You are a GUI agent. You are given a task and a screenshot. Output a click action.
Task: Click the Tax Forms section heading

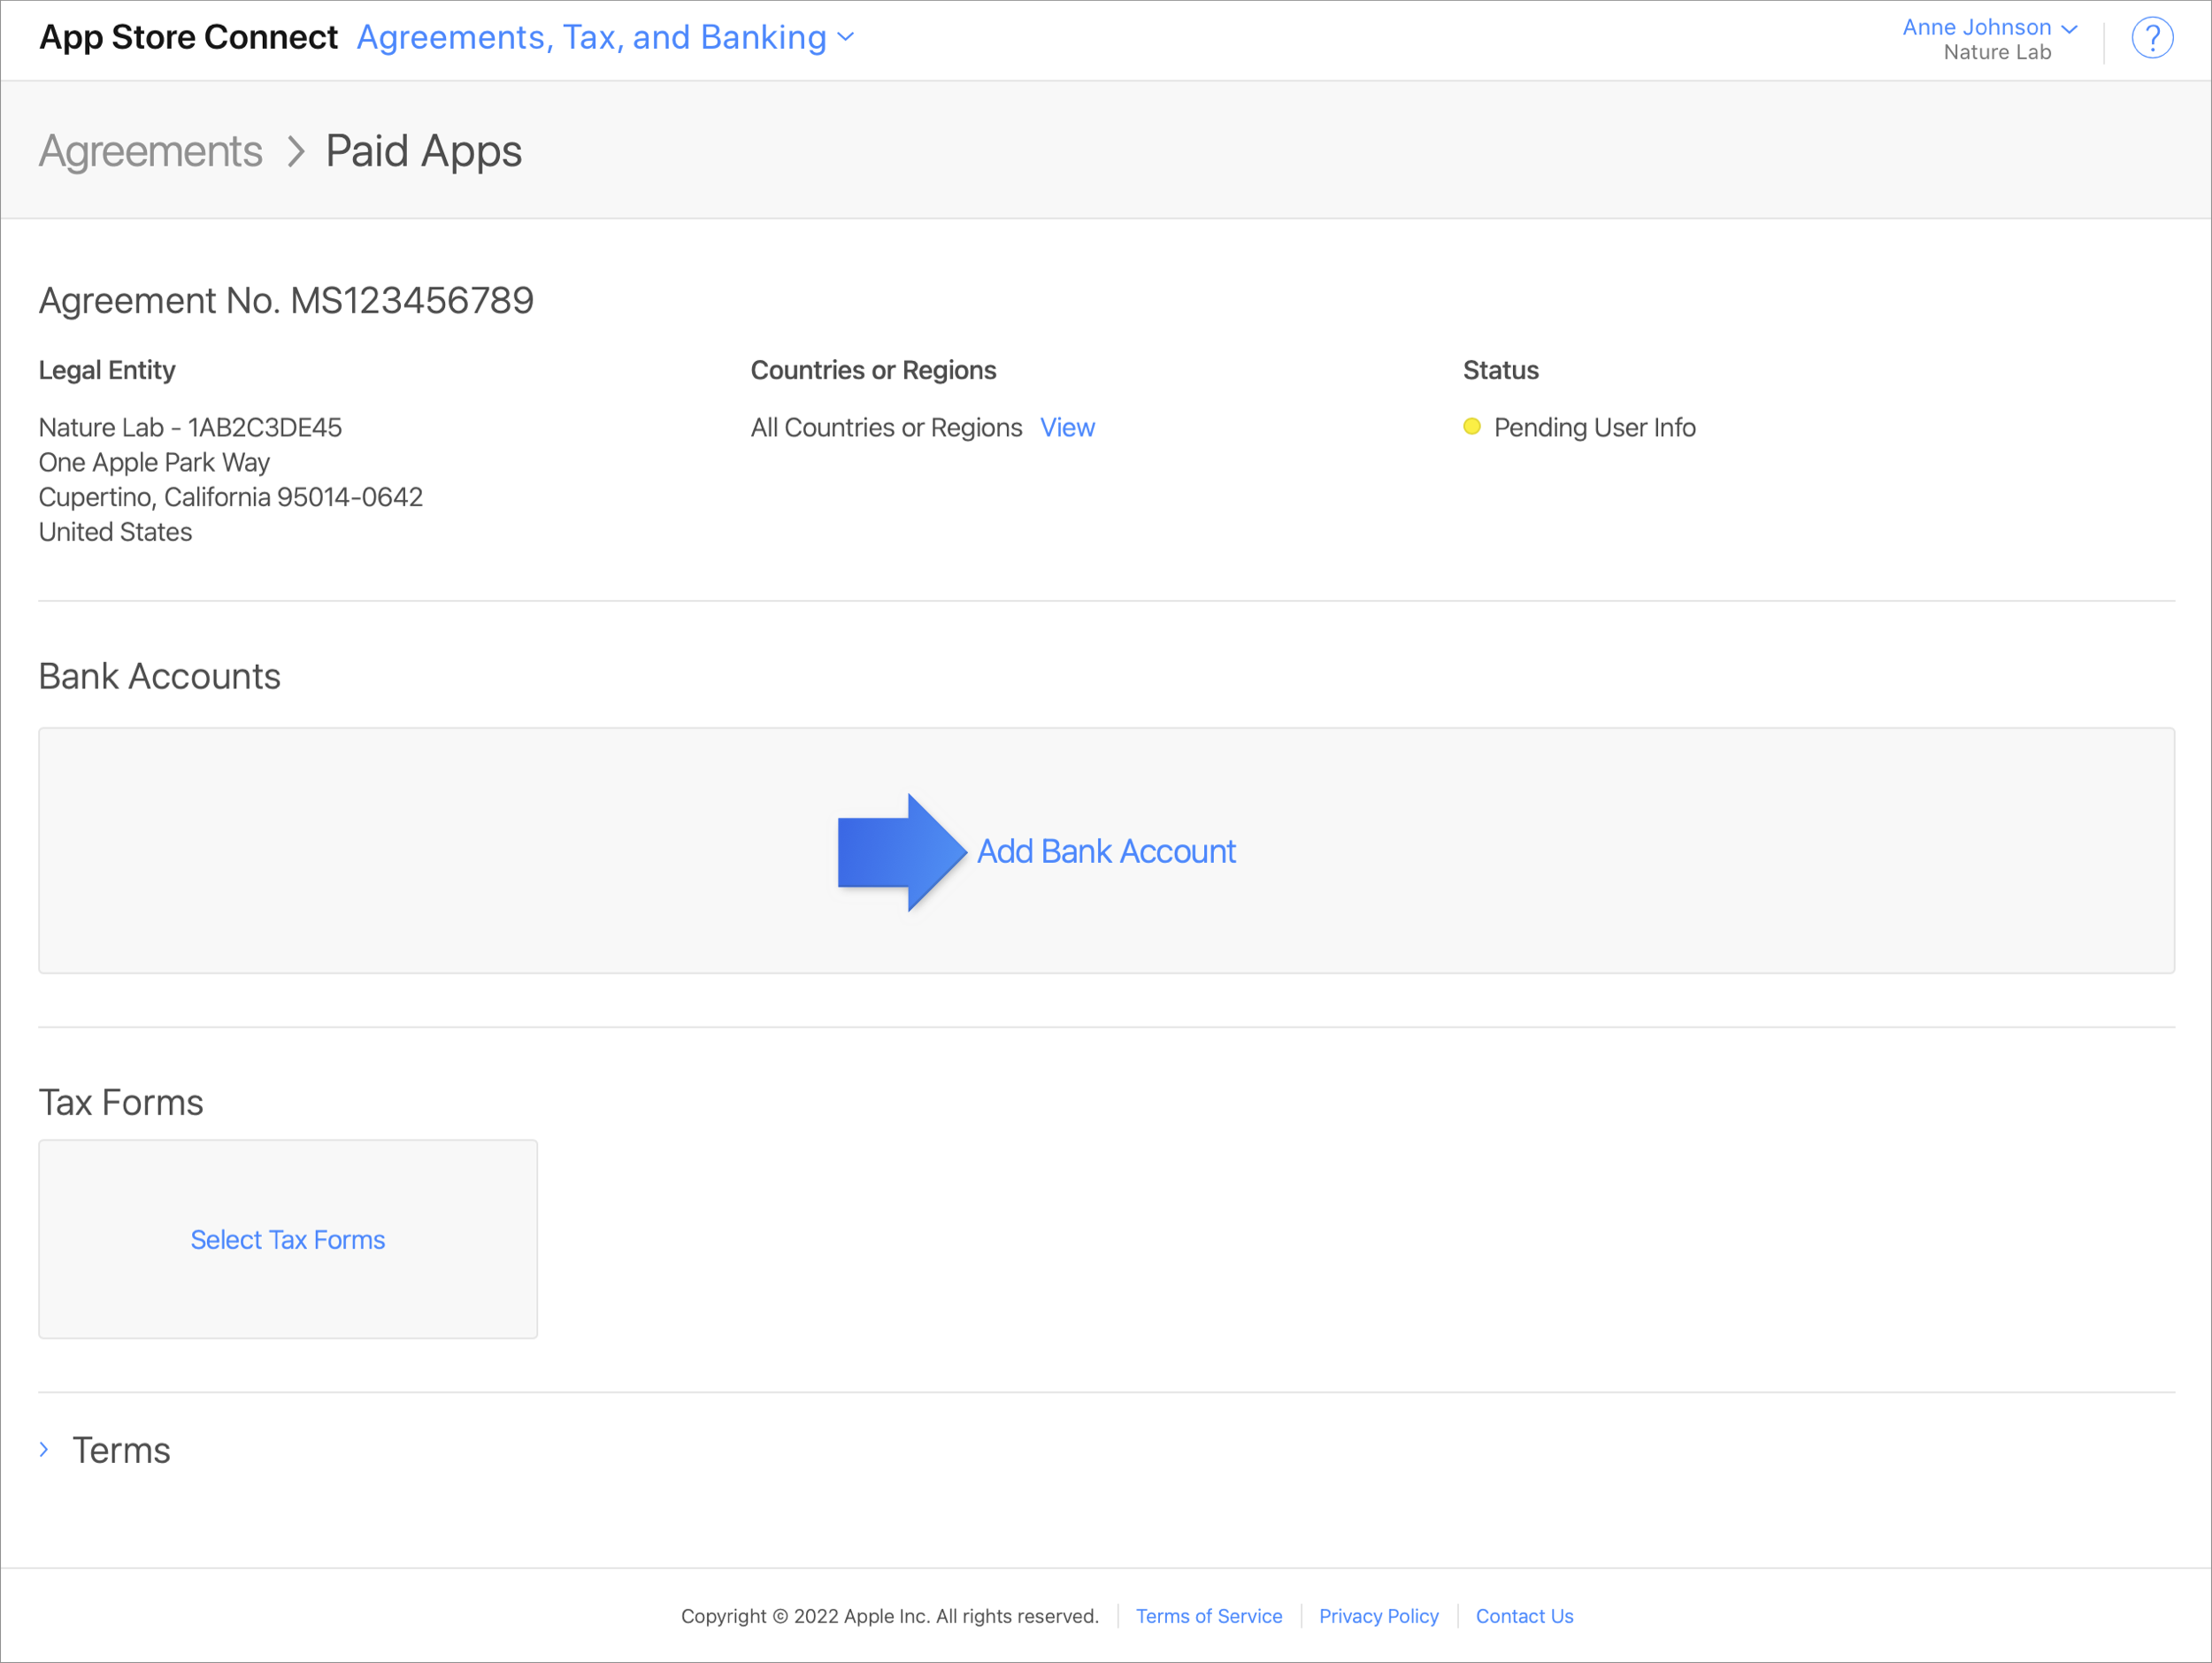121,1102
